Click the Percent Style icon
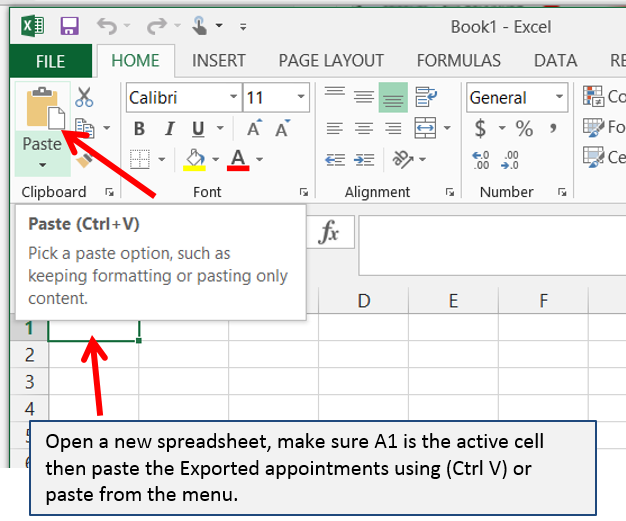The width and height of the screenshot is (626, 521). pos(524,129)
